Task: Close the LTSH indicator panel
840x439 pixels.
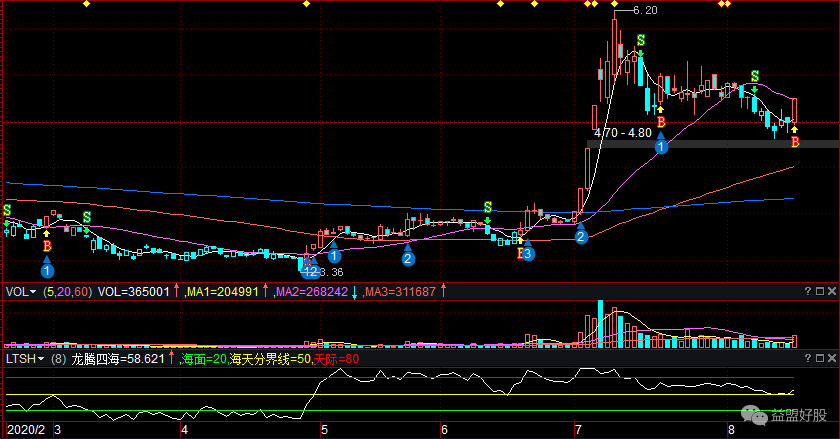Action: pos(830,358)
